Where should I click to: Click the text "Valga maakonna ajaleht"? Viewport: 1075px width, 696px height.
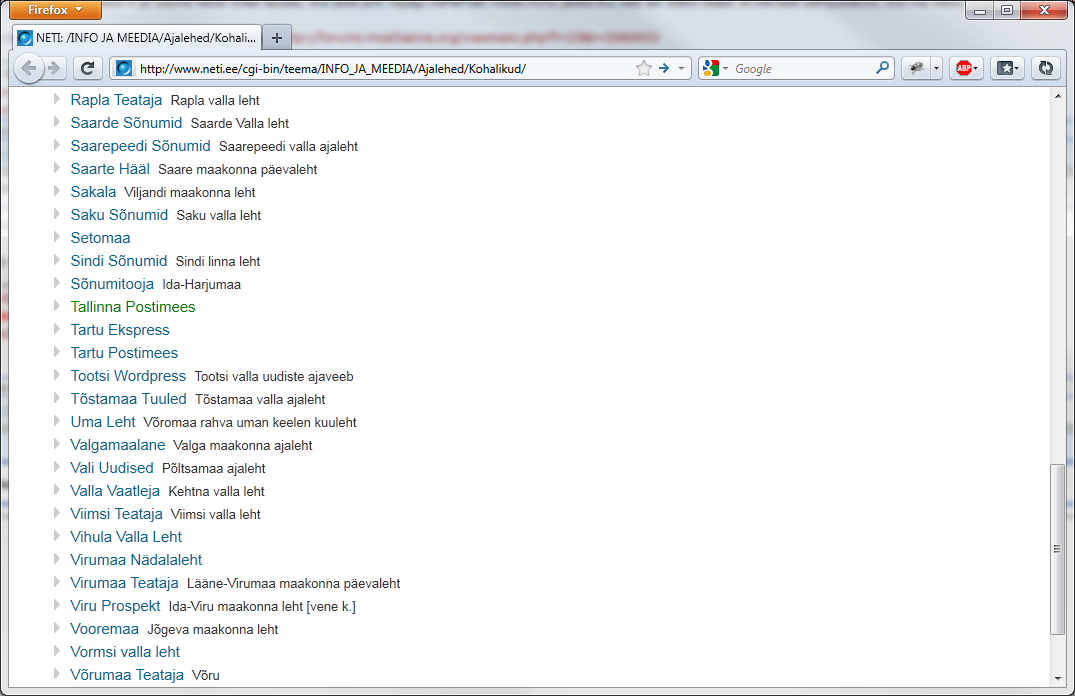(x=243, y=446)
